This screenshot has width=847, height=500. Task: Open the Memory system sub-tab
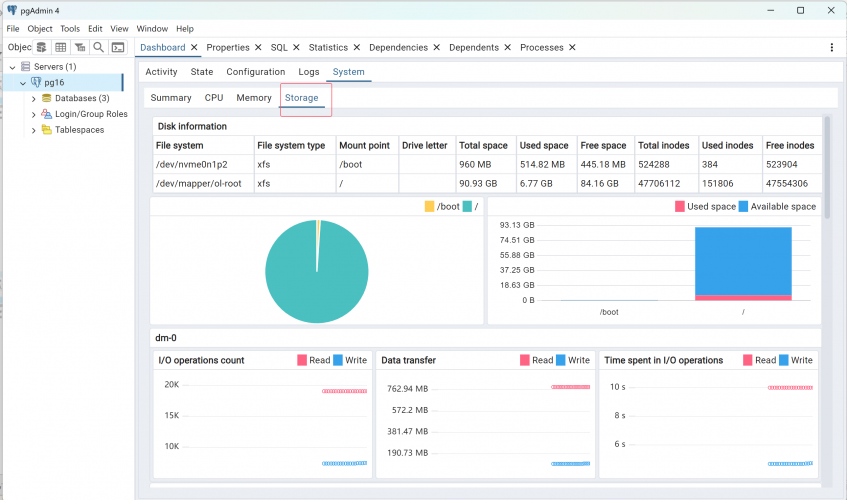click(254, 98)
